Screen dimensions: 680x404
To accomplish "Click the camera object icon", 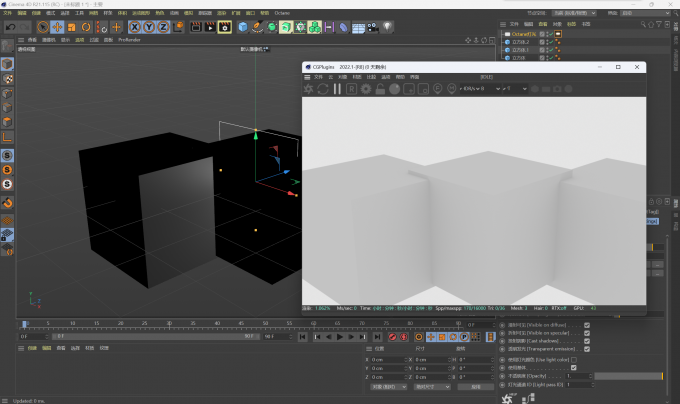I will (x=373, y=27).
